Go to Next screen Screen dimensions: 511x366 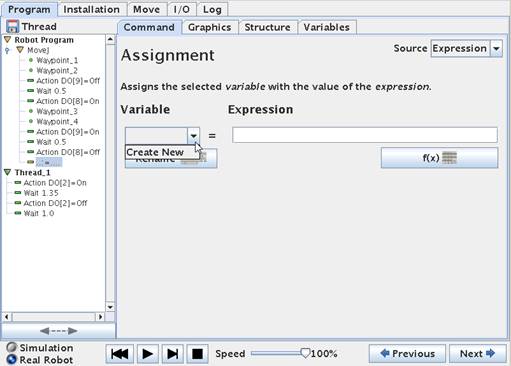click(477, 354)
